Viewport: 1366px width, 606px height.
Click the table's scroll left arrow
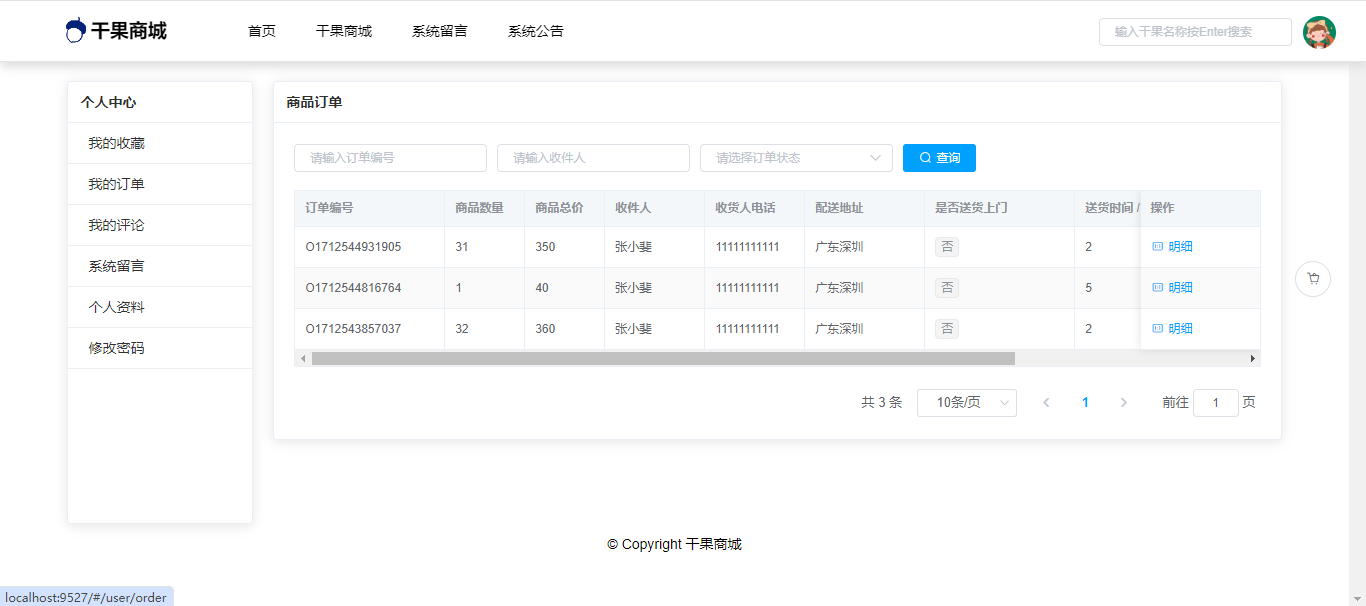(303, 359)
